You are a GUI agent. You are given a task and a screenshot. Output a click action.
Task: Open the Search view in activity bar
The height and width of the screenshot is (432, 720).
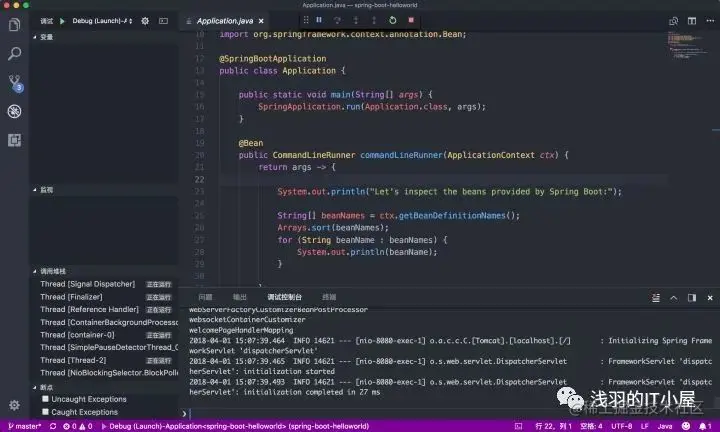(x=14, y=54)
